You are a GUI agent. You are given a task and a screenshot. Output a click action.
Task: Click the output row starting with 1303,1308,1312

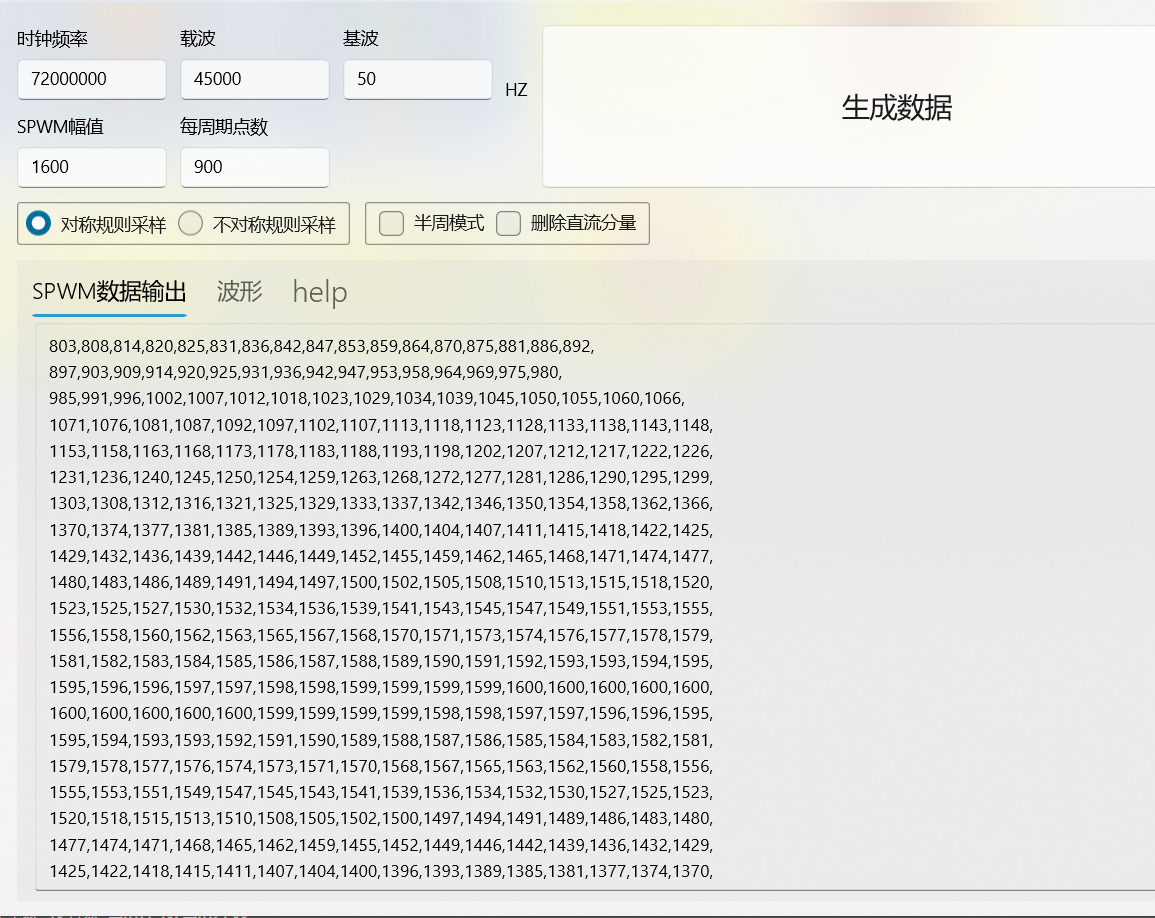(381, 503)
